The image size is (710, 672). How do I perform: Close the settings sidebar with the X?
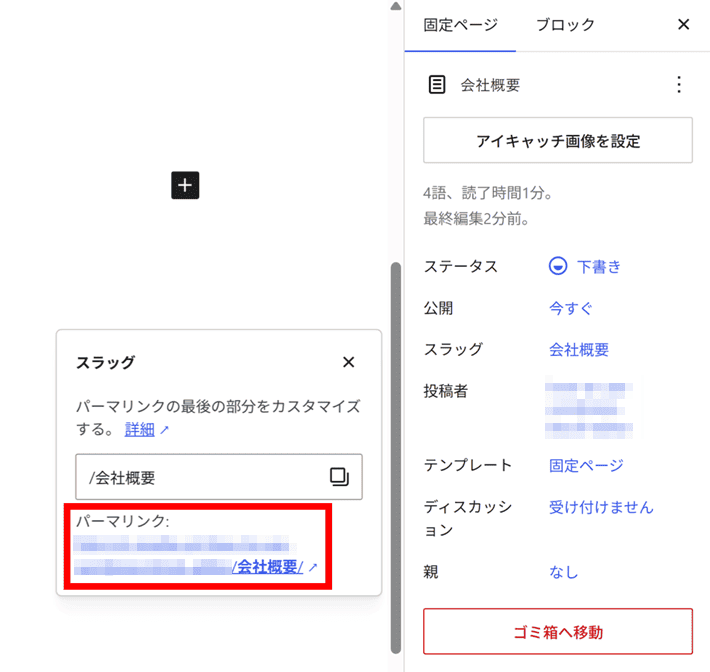point(683,24)
